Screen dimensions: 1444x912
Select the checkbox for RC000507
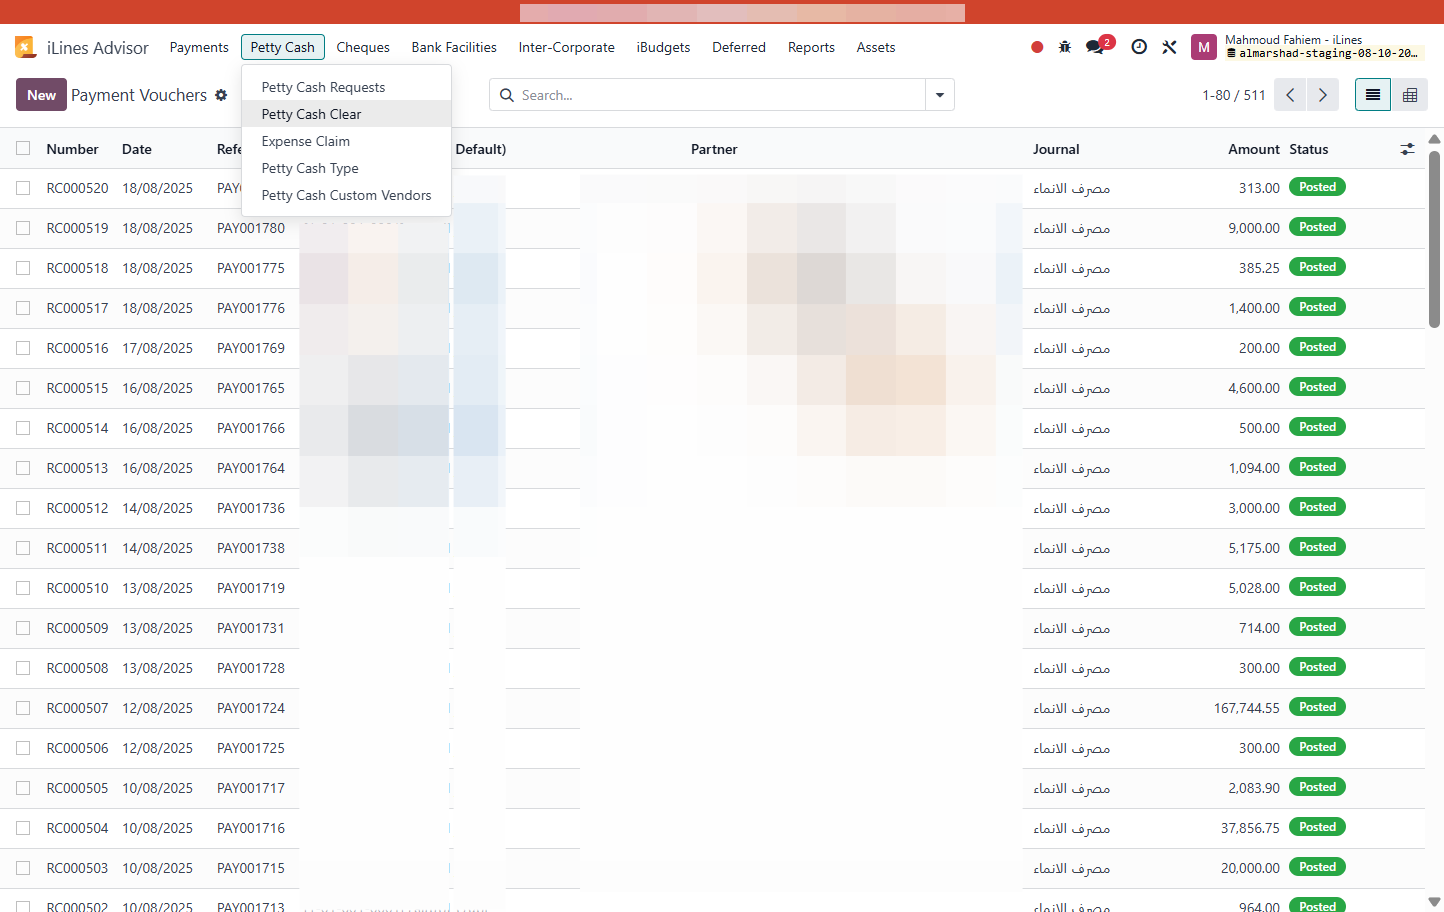coord(23,708)
